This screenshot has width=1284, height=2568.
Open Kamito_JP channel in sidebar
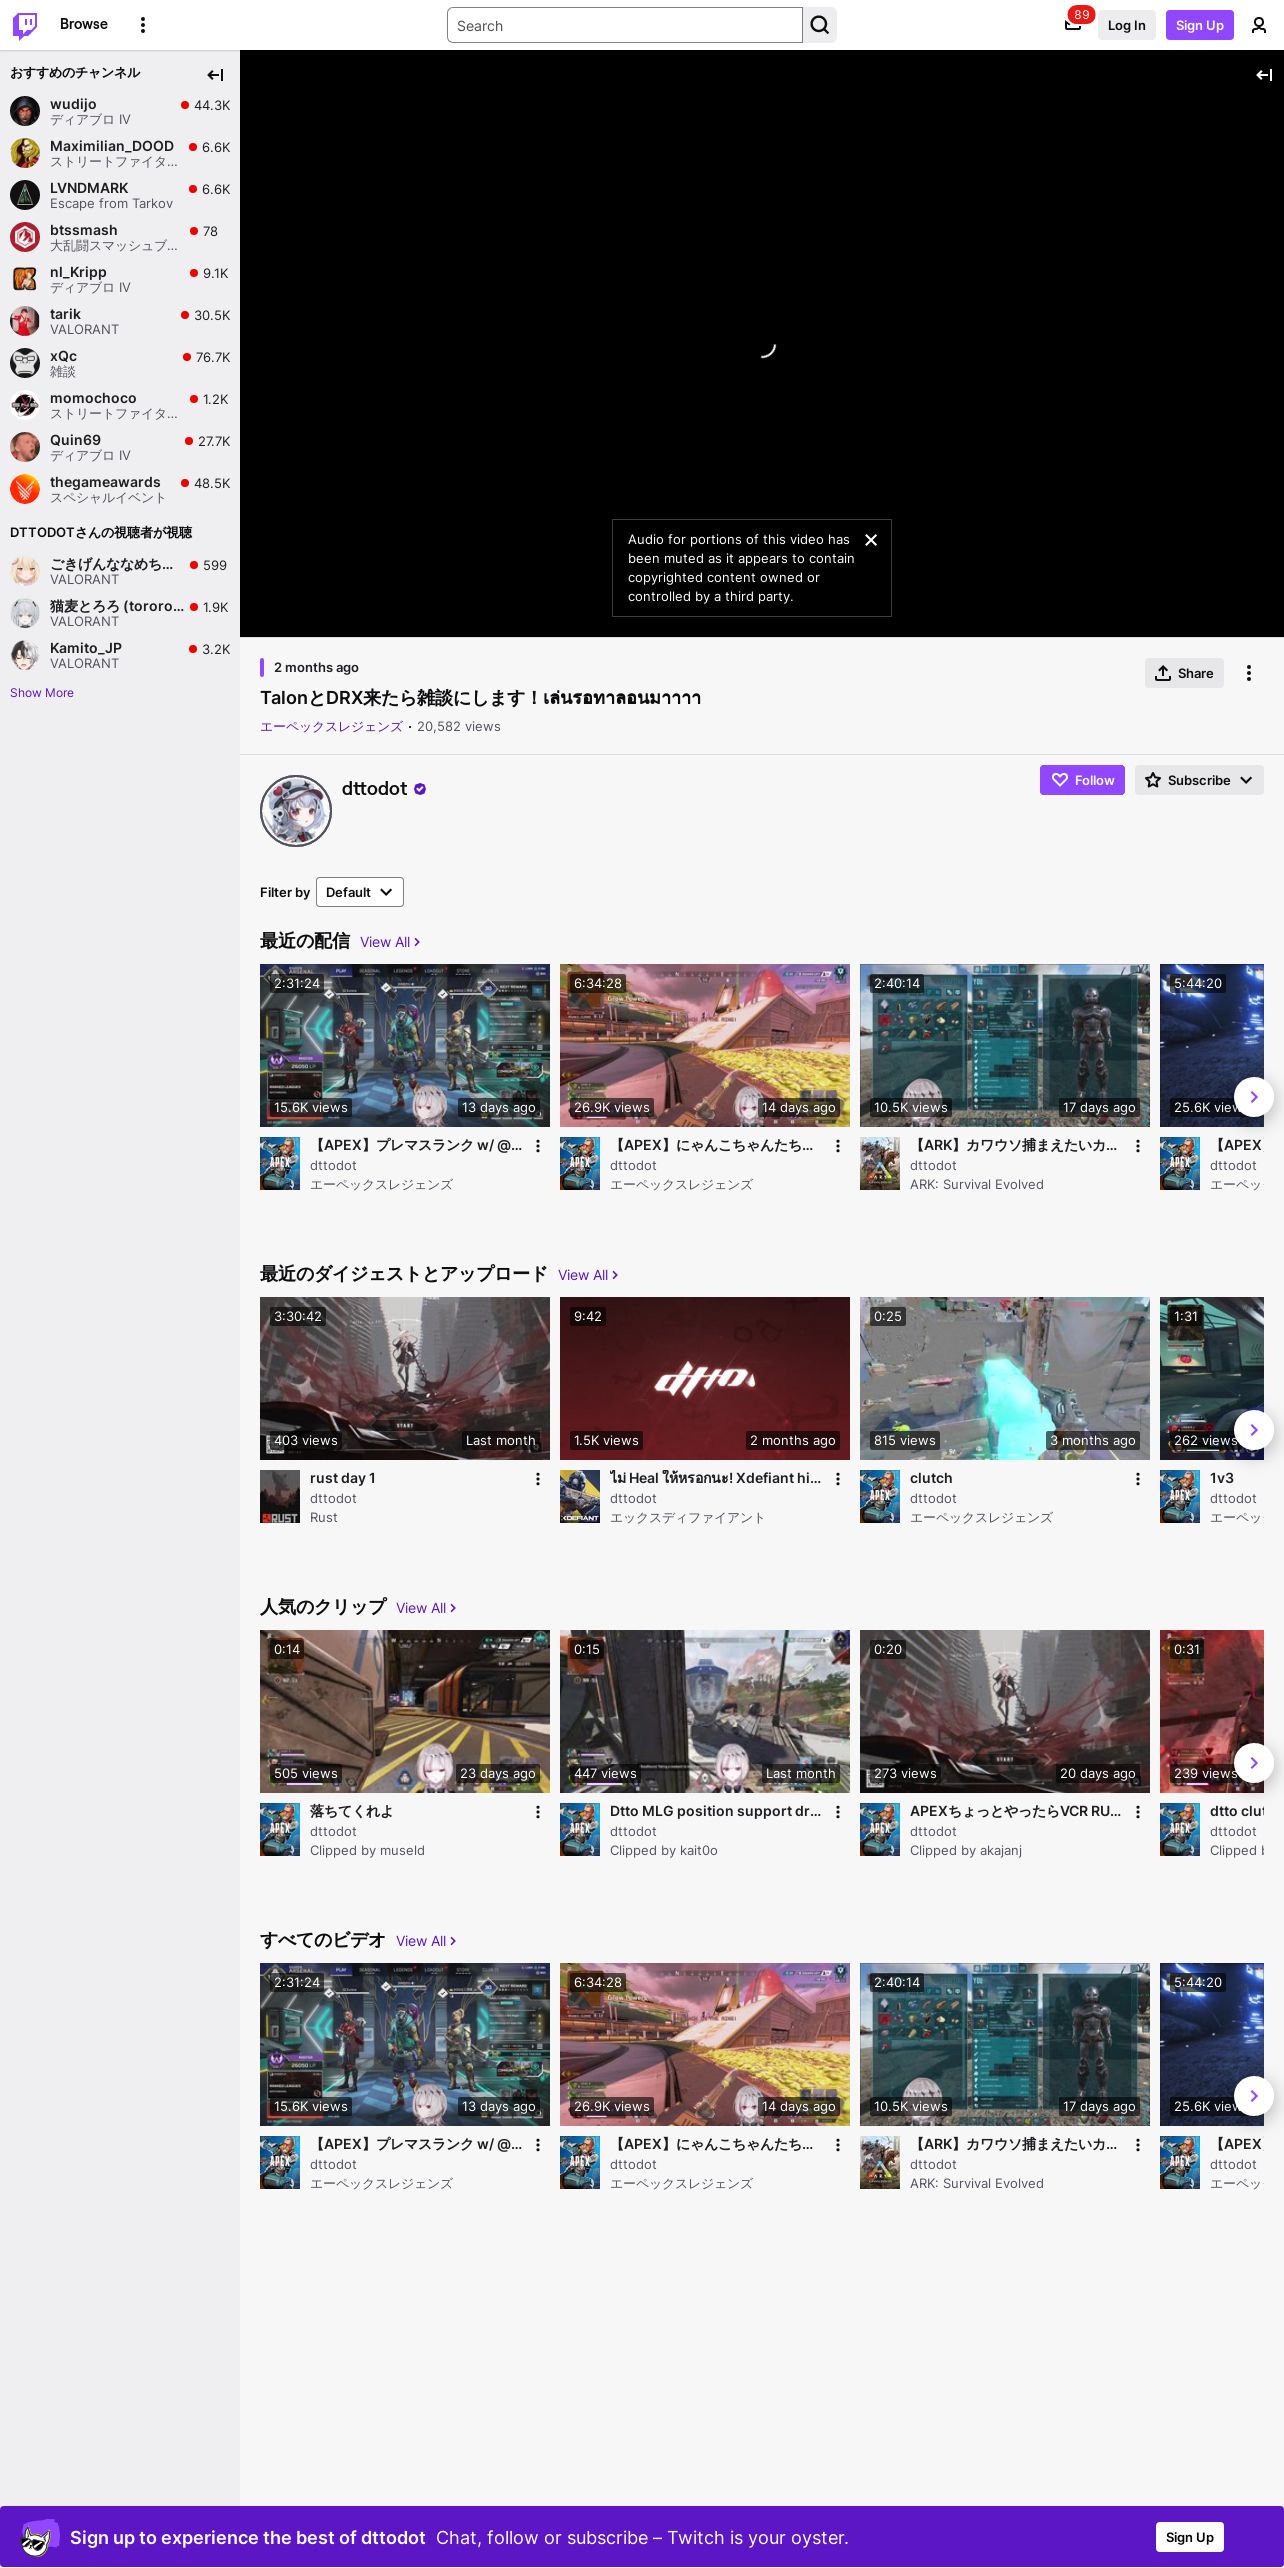[120, 655]
